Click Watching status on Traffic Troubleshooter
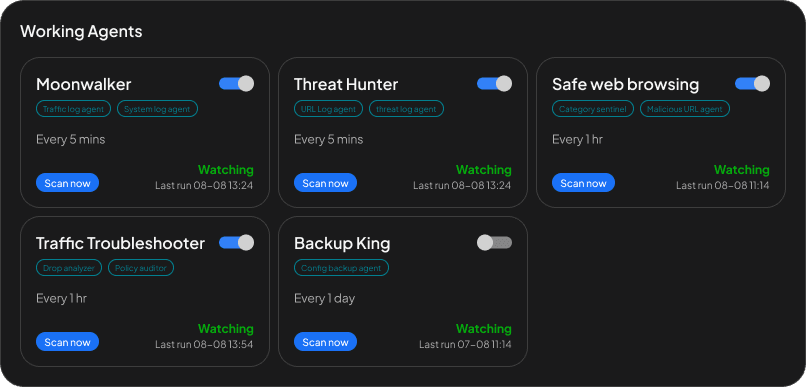 pyautogui.click(x=226, y=328)
